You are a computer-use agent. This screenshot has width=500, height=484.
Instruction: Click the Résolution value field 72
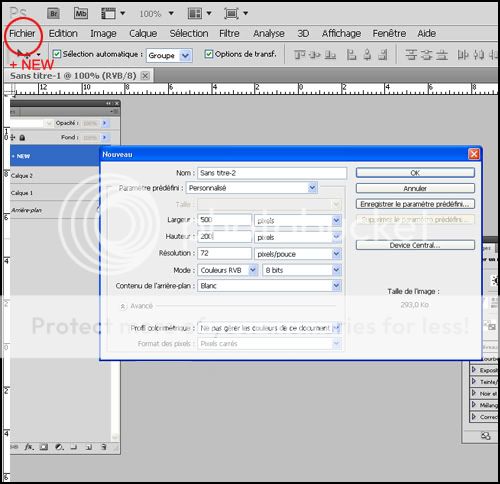[224, 253]
